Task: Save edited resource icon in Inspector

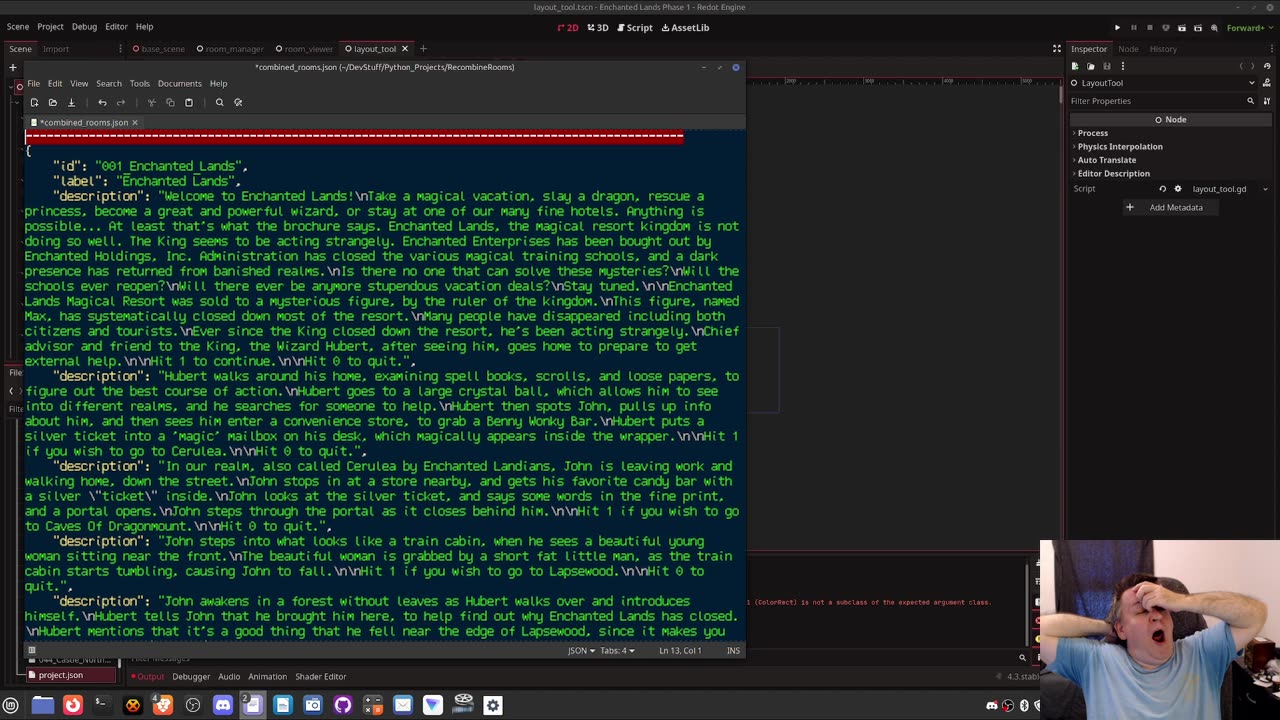Action: [x=1107, y=66]
